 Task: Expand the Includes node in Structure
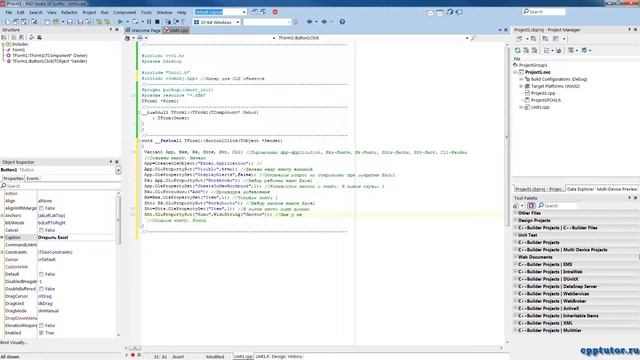[3, 44]
